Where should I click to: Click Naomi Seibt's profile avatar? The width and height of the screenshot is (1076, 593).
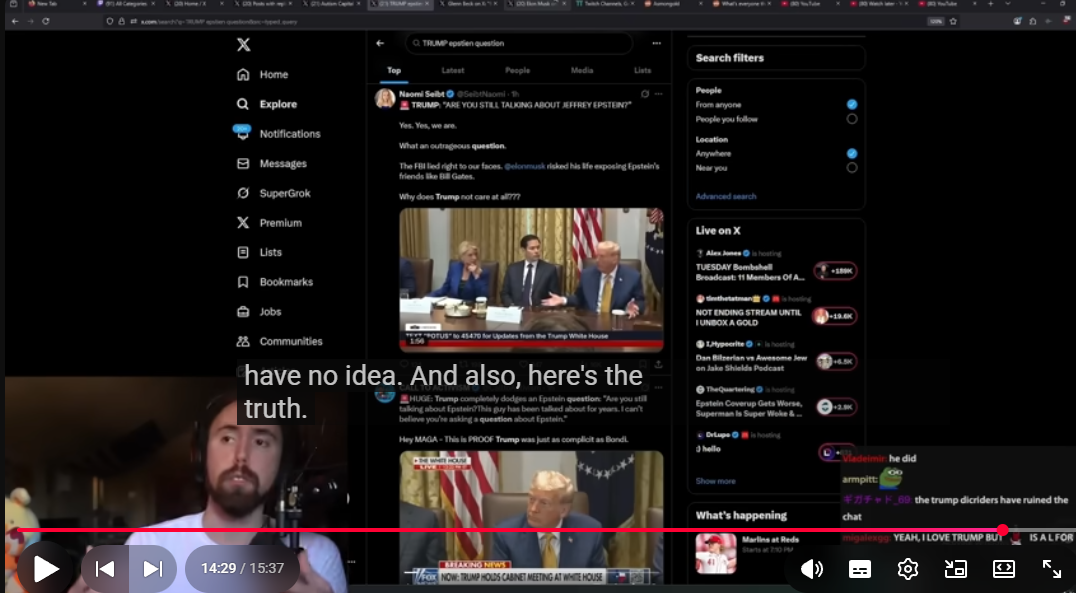pos(385,98)
